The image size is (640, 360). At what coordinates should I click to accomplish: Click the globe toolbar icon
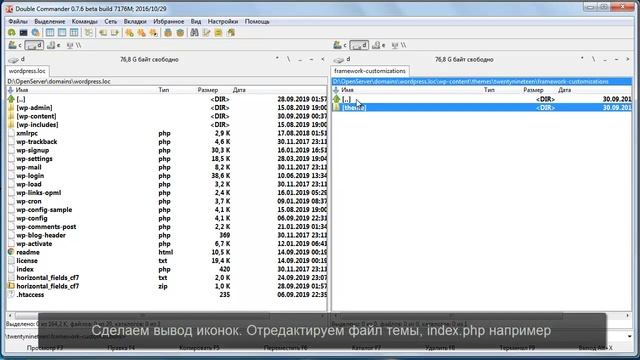click(36, 33)
